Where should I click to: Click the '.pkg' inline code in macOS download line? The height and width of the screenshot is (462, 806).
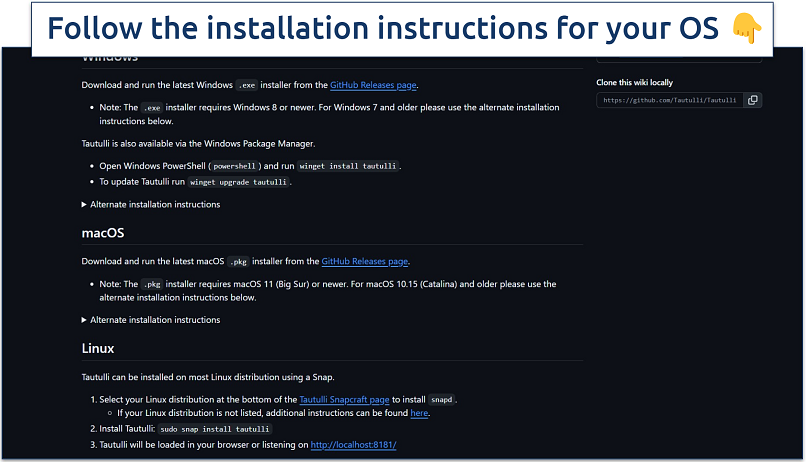pos(238,262)
